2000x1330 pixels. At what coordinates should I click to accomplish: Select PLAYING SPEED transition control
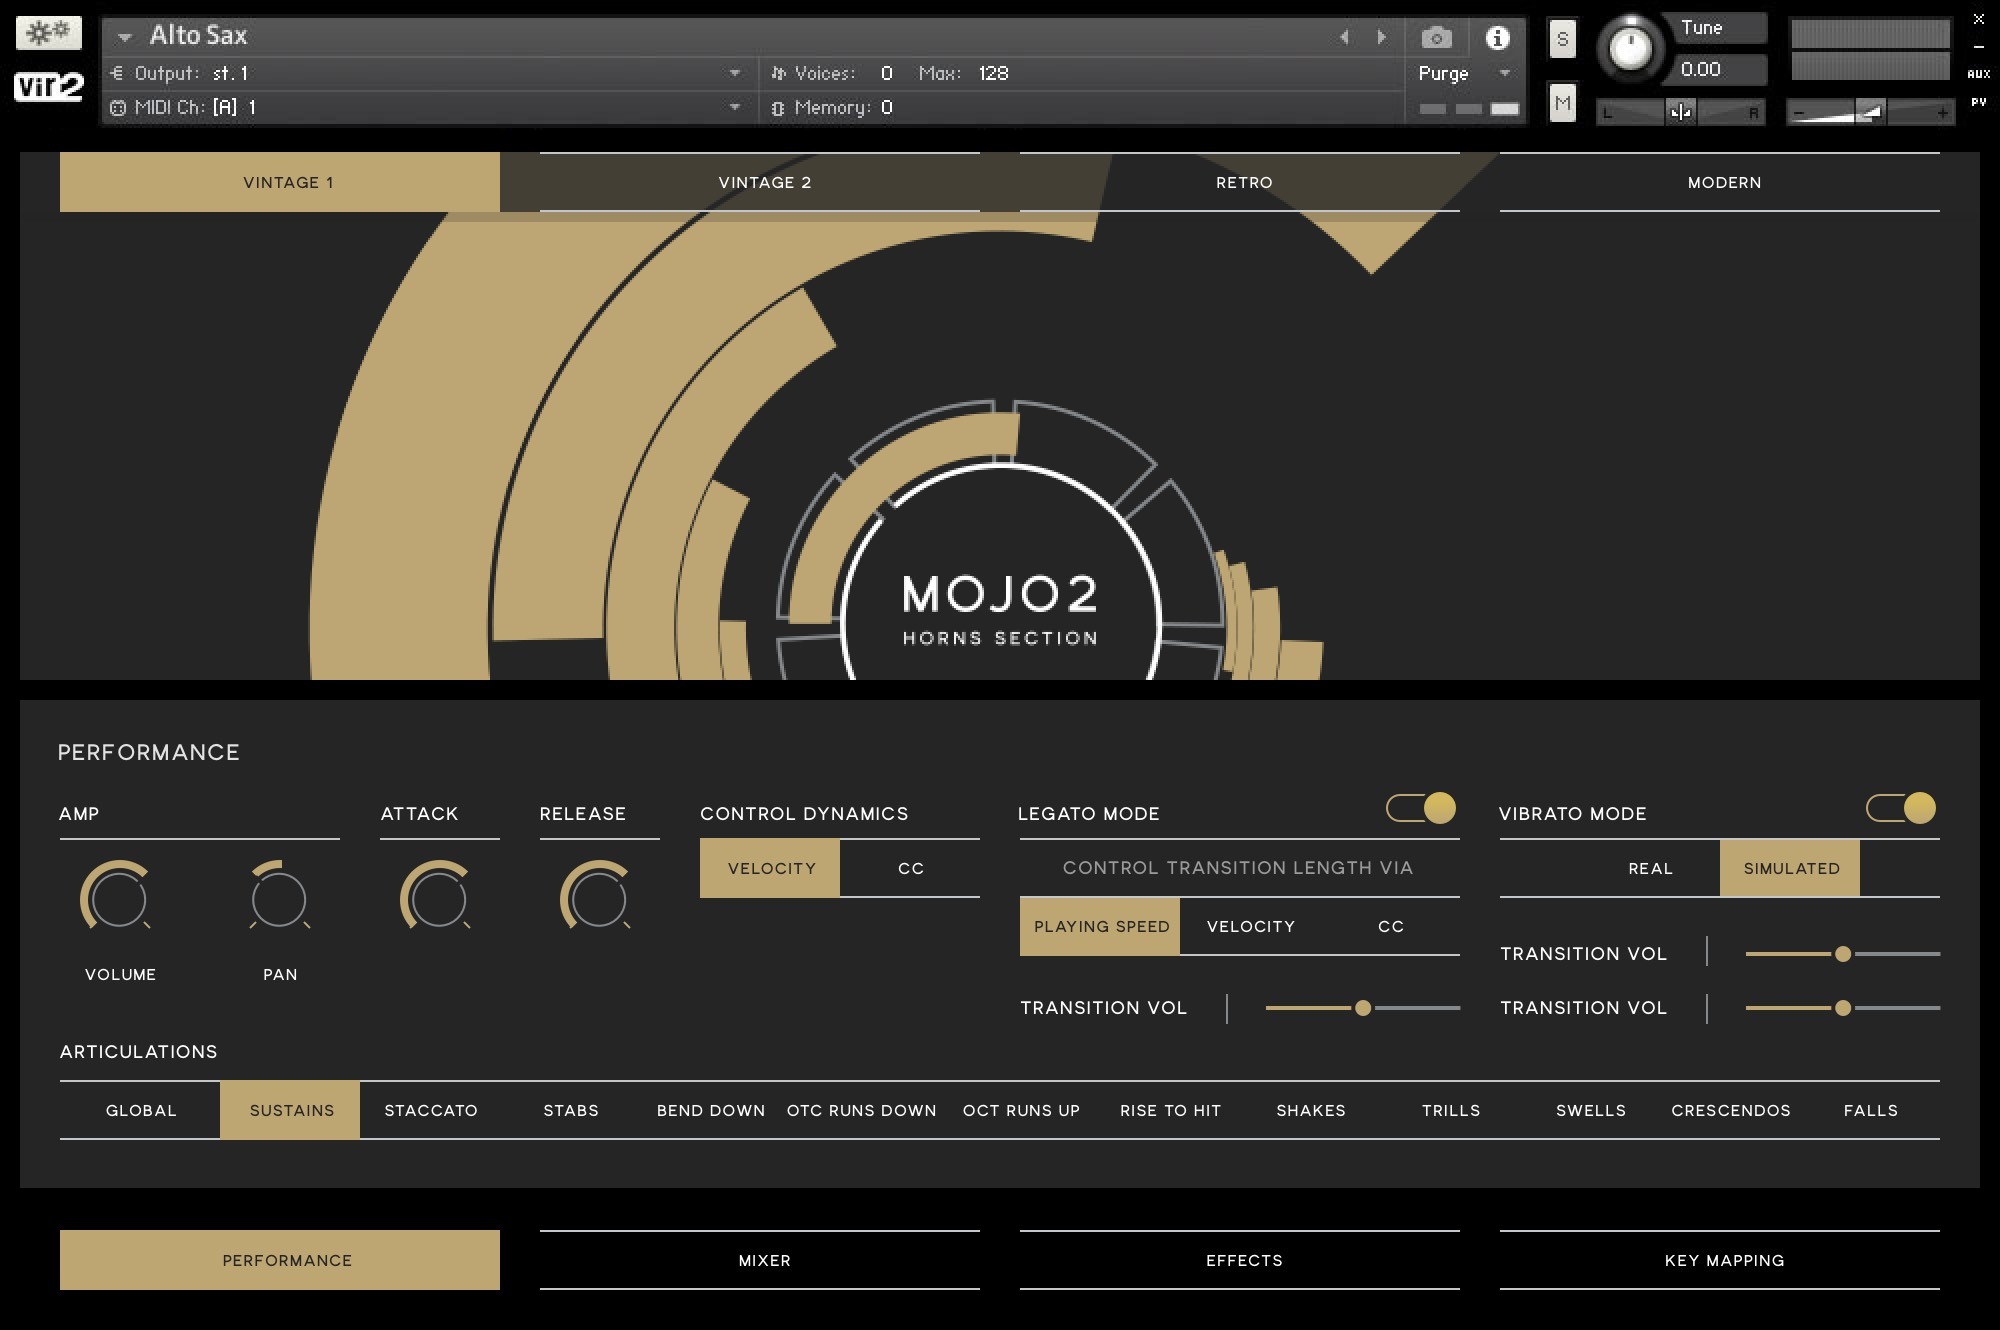pyautogui.click(x=1100, y=926)
